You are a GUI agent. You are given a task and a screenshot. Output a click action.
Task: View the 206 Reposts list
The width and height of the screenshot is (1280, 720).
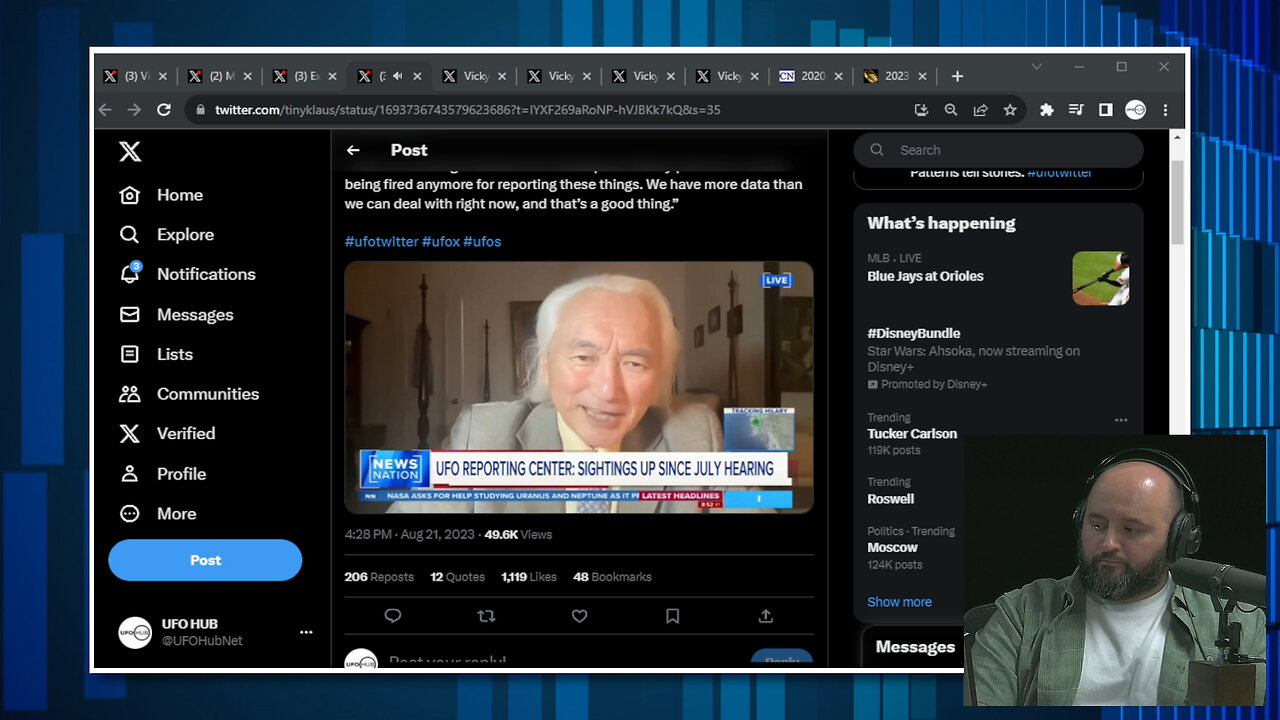coord(379,577)
